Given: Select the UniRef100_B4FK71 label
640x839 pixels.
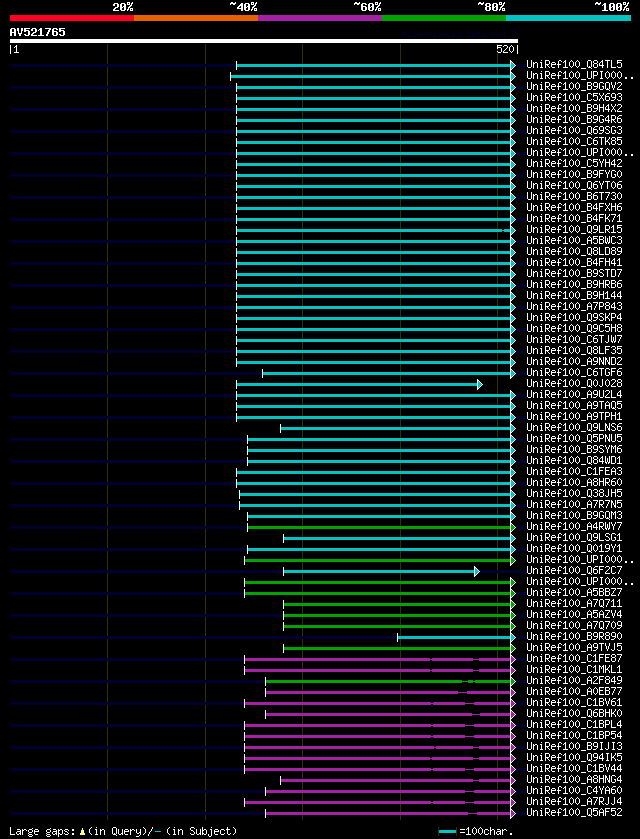Looking at the screenshot, I should [x=574, y=219].
